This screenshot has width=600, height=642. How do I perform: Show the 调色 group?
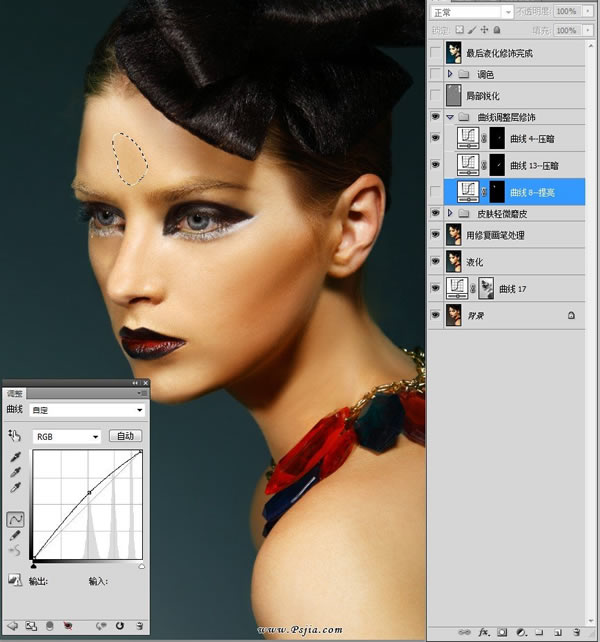[435, 74]
